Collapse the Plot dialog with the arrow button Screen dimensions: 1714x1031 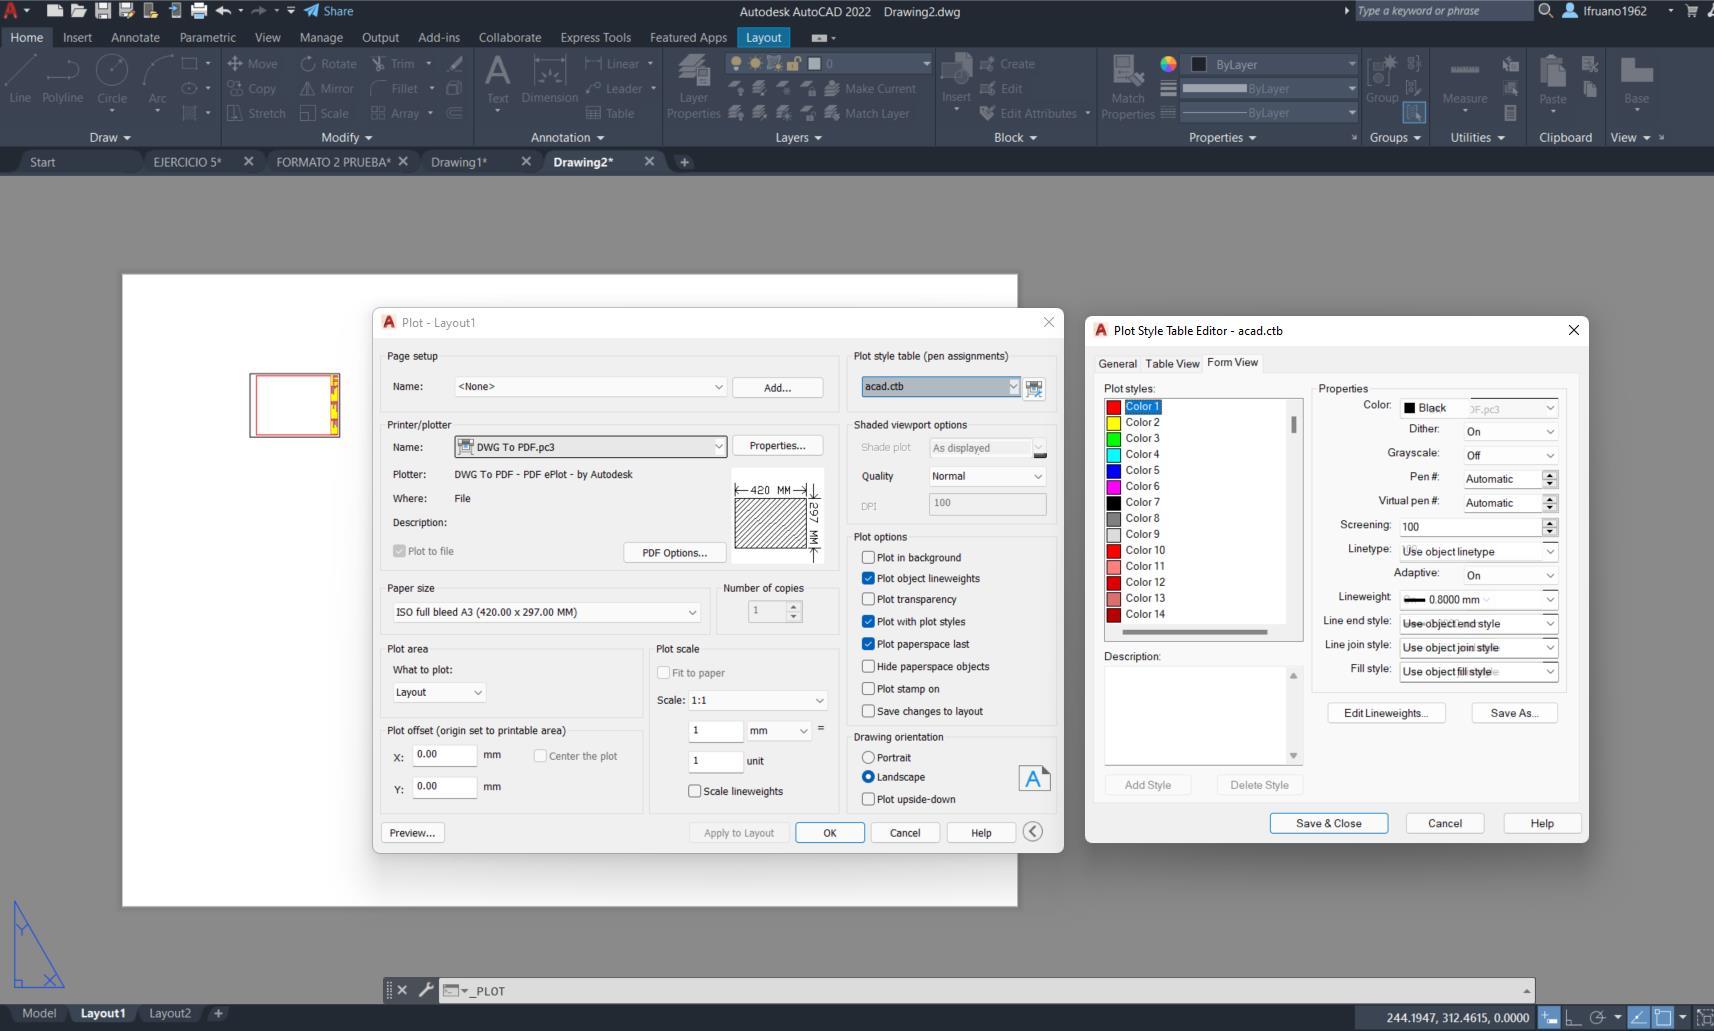(x=1033, y=832)
